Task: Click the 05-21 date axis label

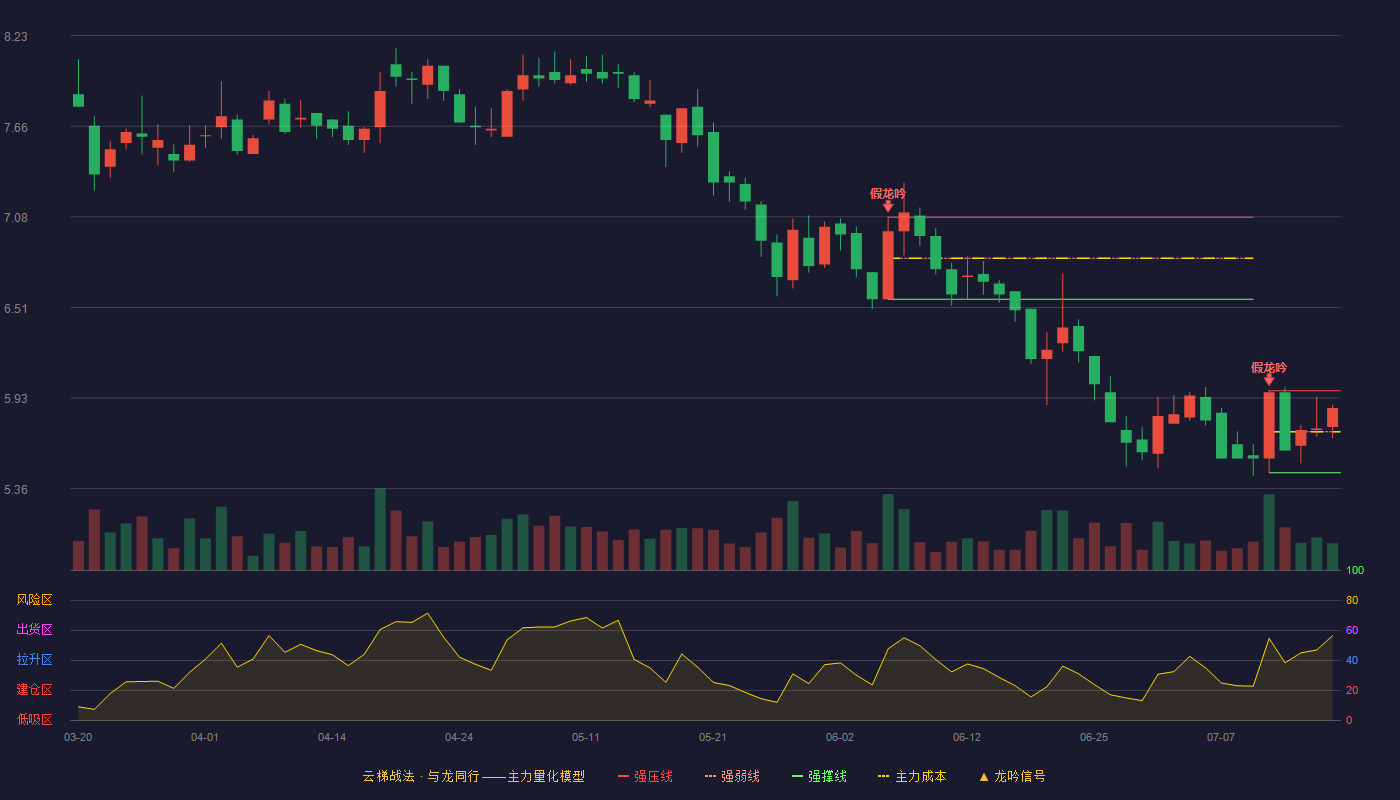Action: 713,737
